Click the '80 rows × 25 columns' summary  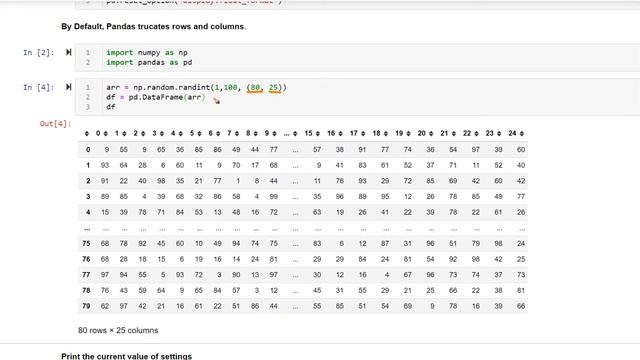(118, 330)
